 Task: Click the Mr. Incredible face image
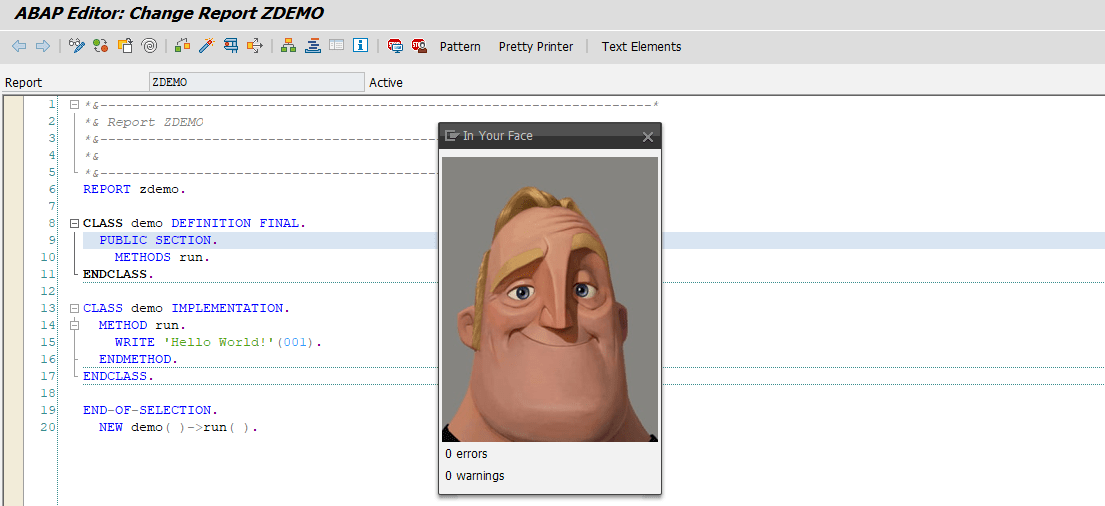coord(550,299)
